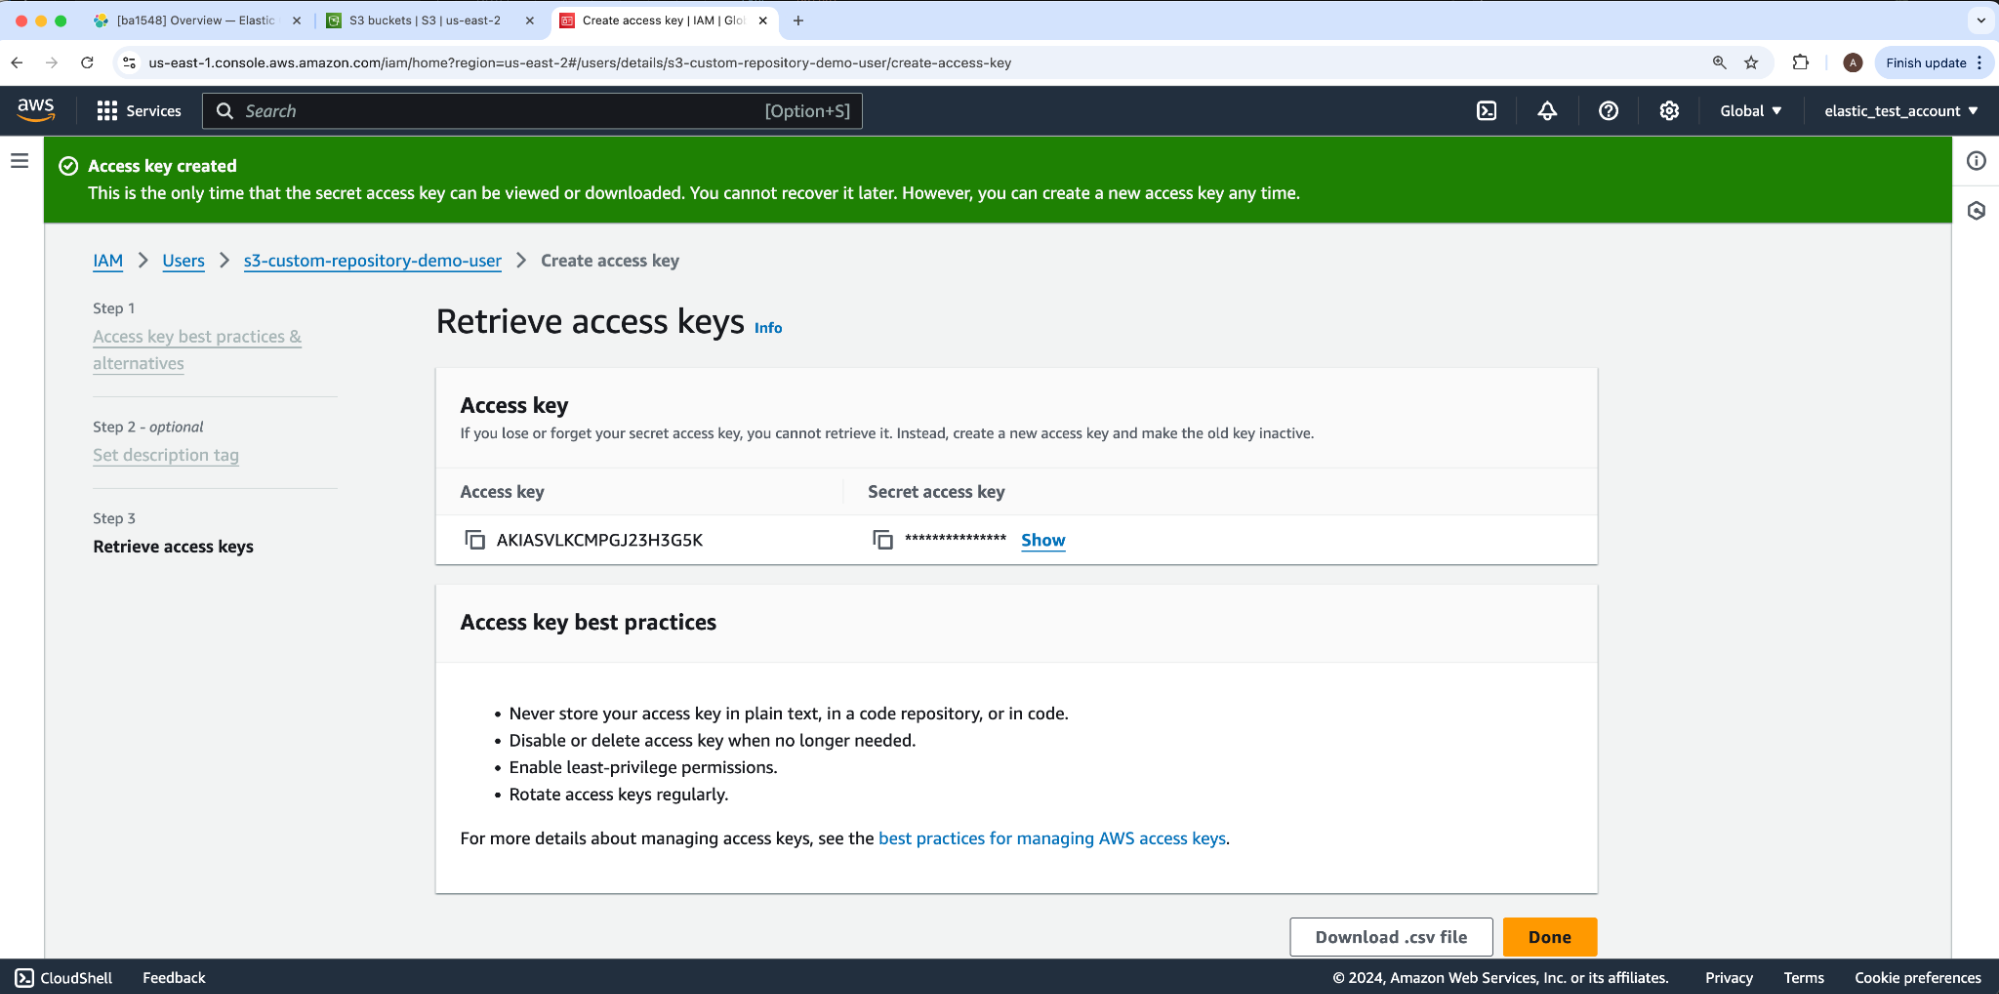Focus the AWS Search field

[500, 111]
